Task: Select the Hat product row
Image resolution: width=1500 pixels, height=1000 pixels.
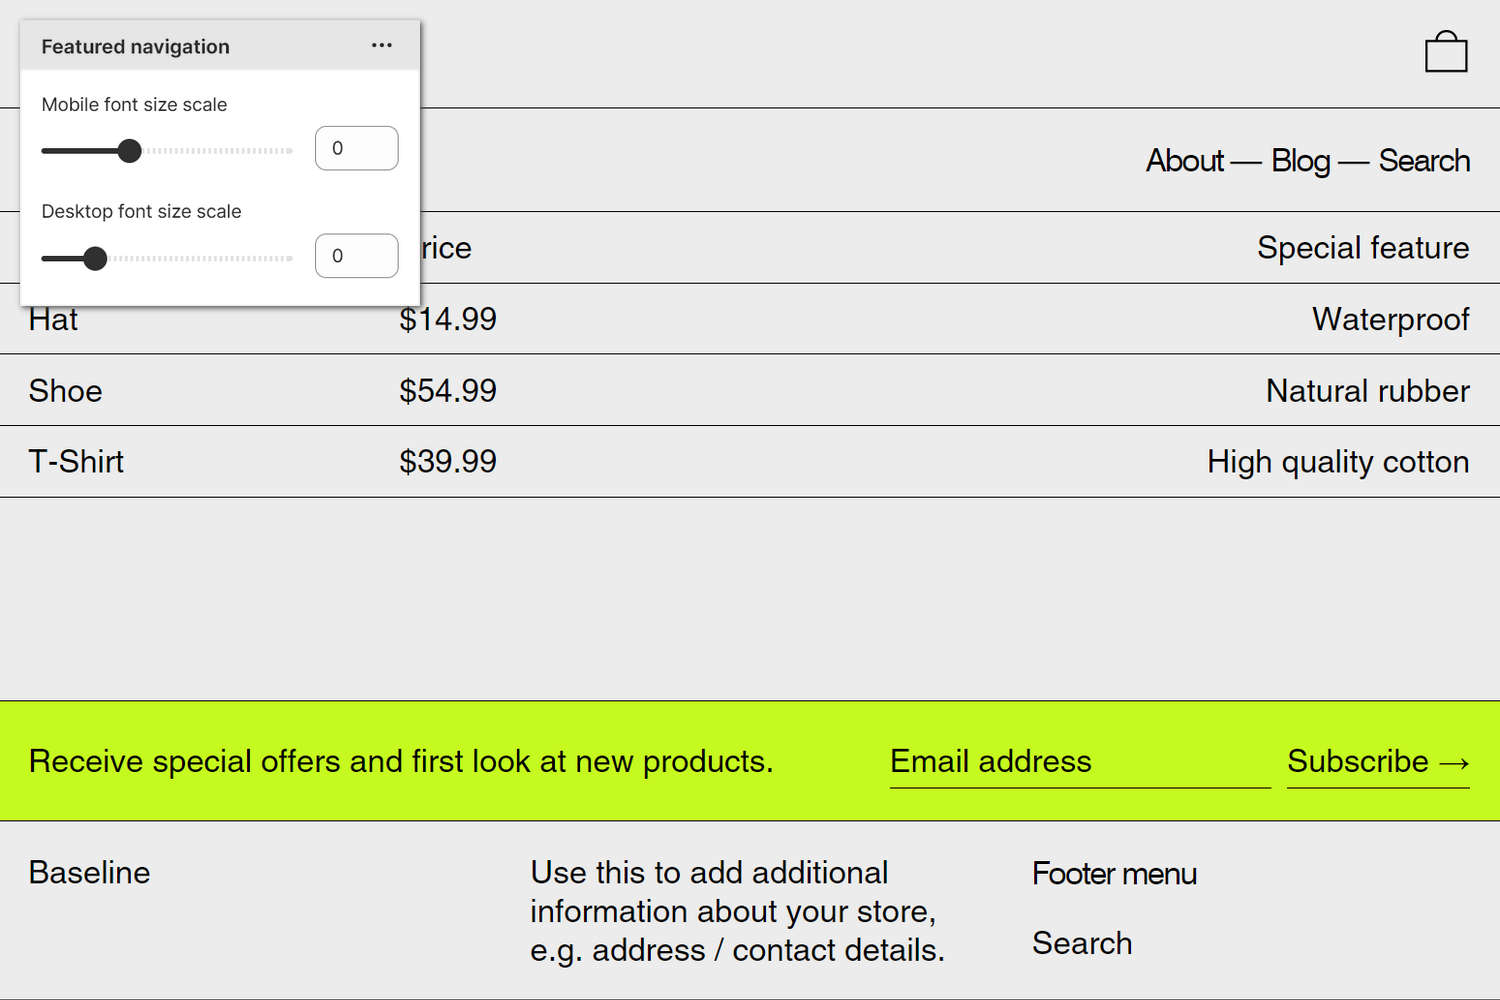Action: [54, 319]
